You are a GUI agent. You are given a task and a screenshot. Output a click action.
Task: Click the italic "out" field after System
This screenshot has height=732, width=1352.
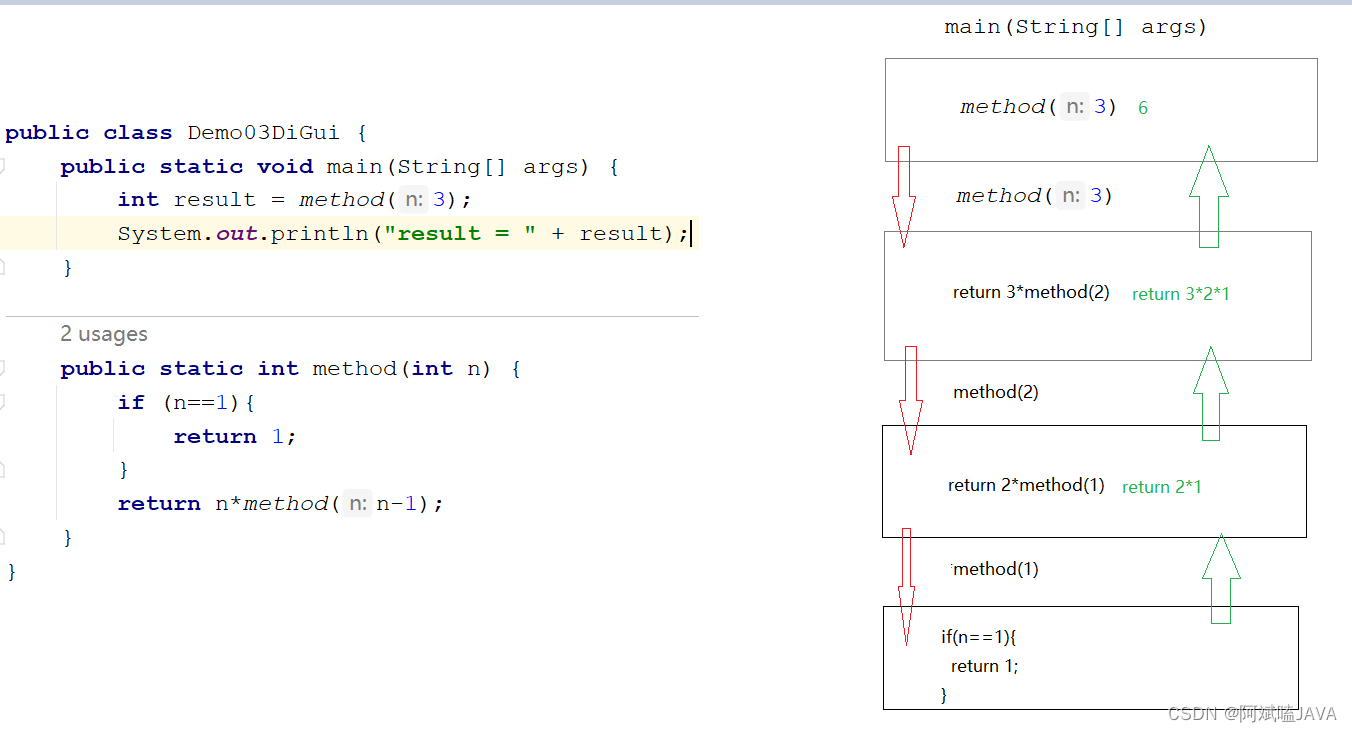point(237,233)
